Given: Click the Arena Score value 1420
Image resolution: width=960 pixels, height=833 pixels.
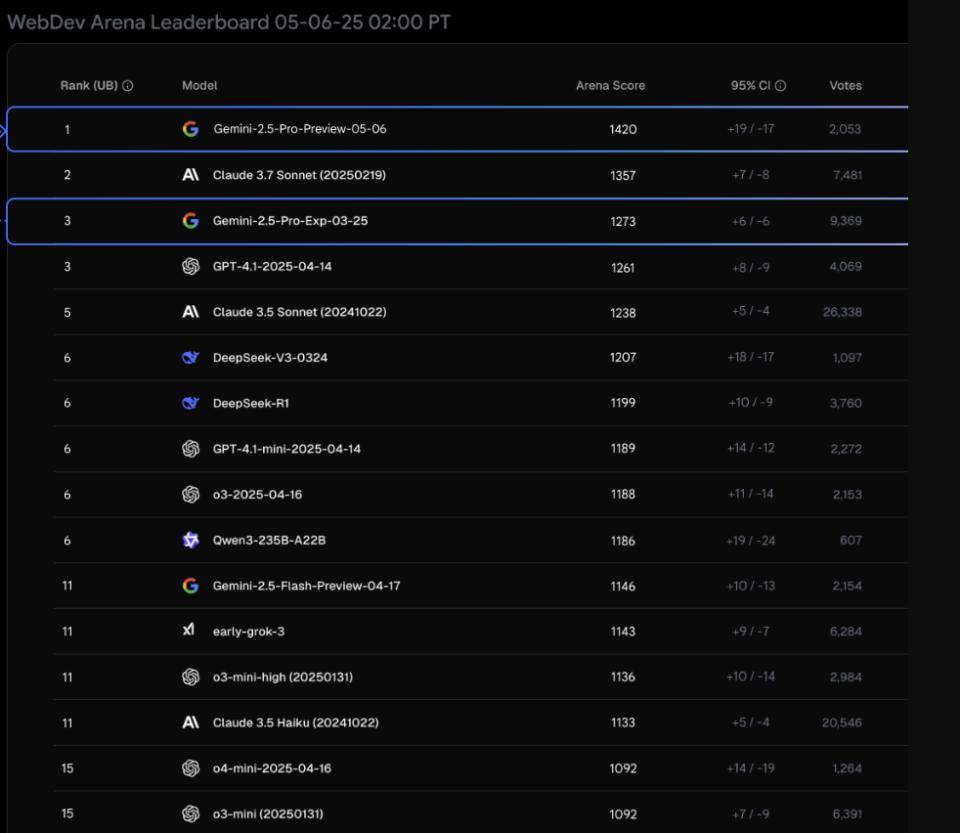Looking at the screenshot, I should (623, 129).
